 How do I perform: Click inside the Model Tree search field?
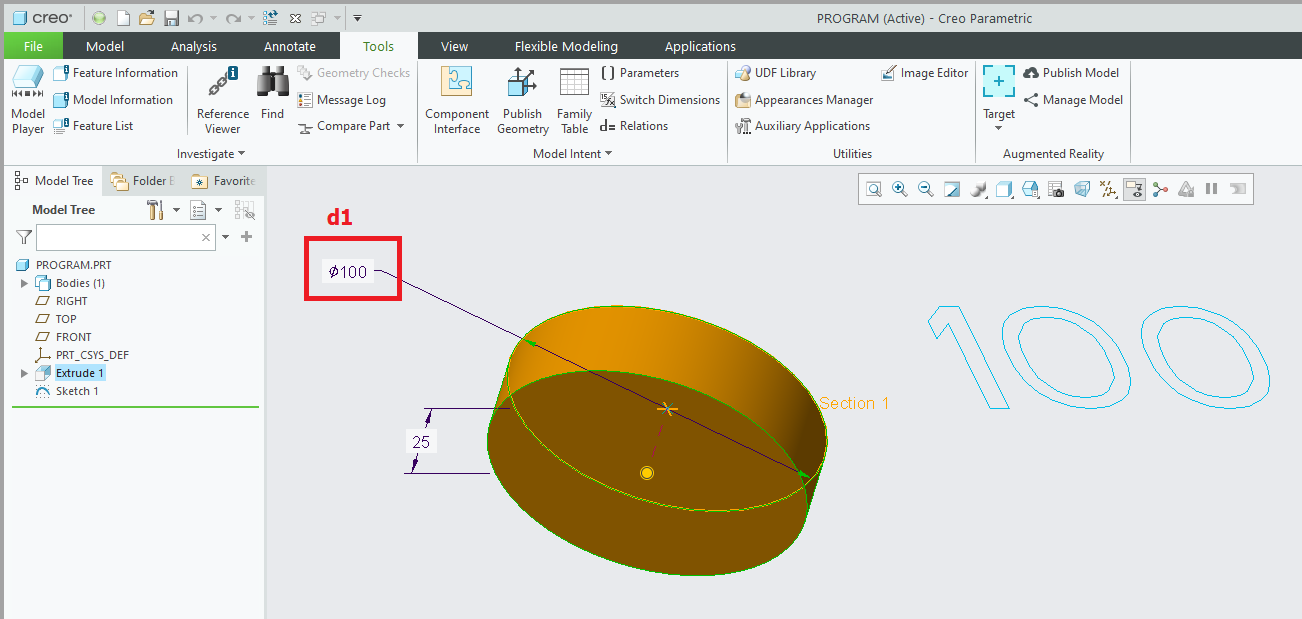coord(120,237)
